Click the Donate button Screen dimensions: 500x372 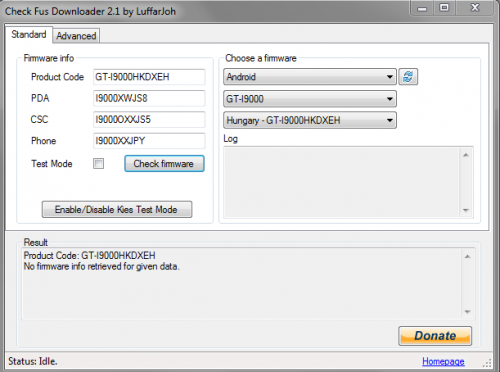[x=435, y=336]
